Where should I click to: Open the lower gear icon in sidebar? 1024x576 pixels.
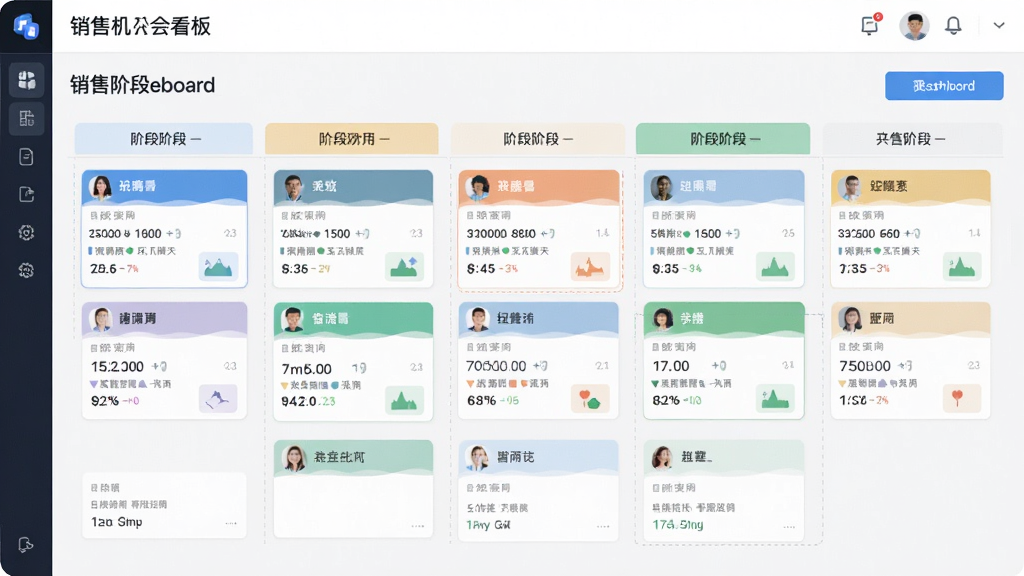tap(26, 270)
